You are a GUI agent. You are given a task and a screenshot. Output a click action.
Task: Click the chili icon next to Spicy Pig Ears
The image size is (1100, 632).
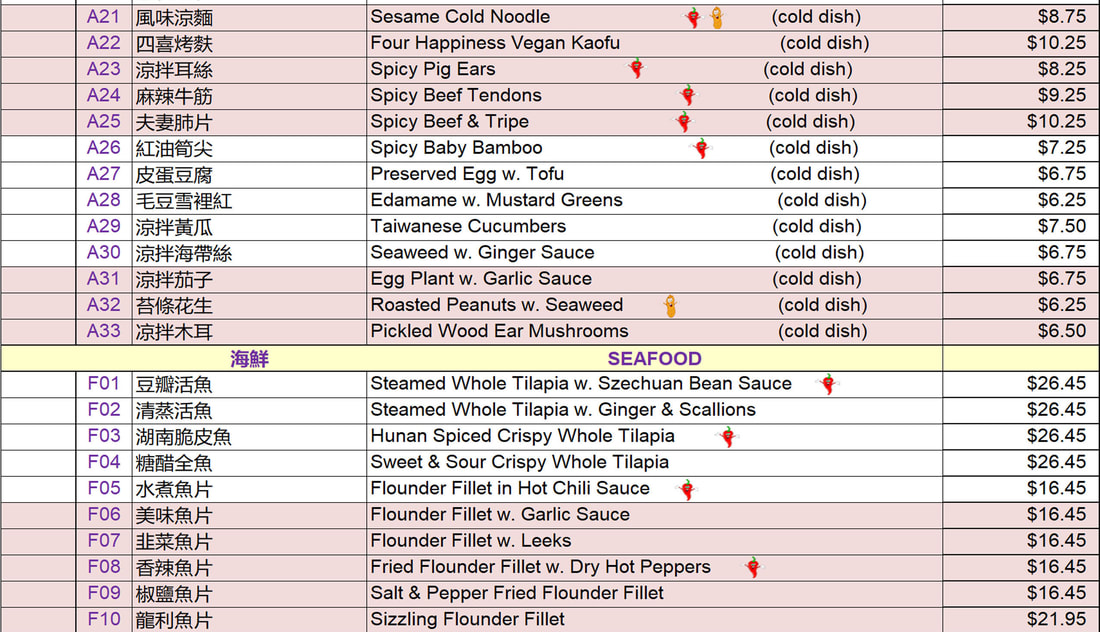tap(636, 68)
